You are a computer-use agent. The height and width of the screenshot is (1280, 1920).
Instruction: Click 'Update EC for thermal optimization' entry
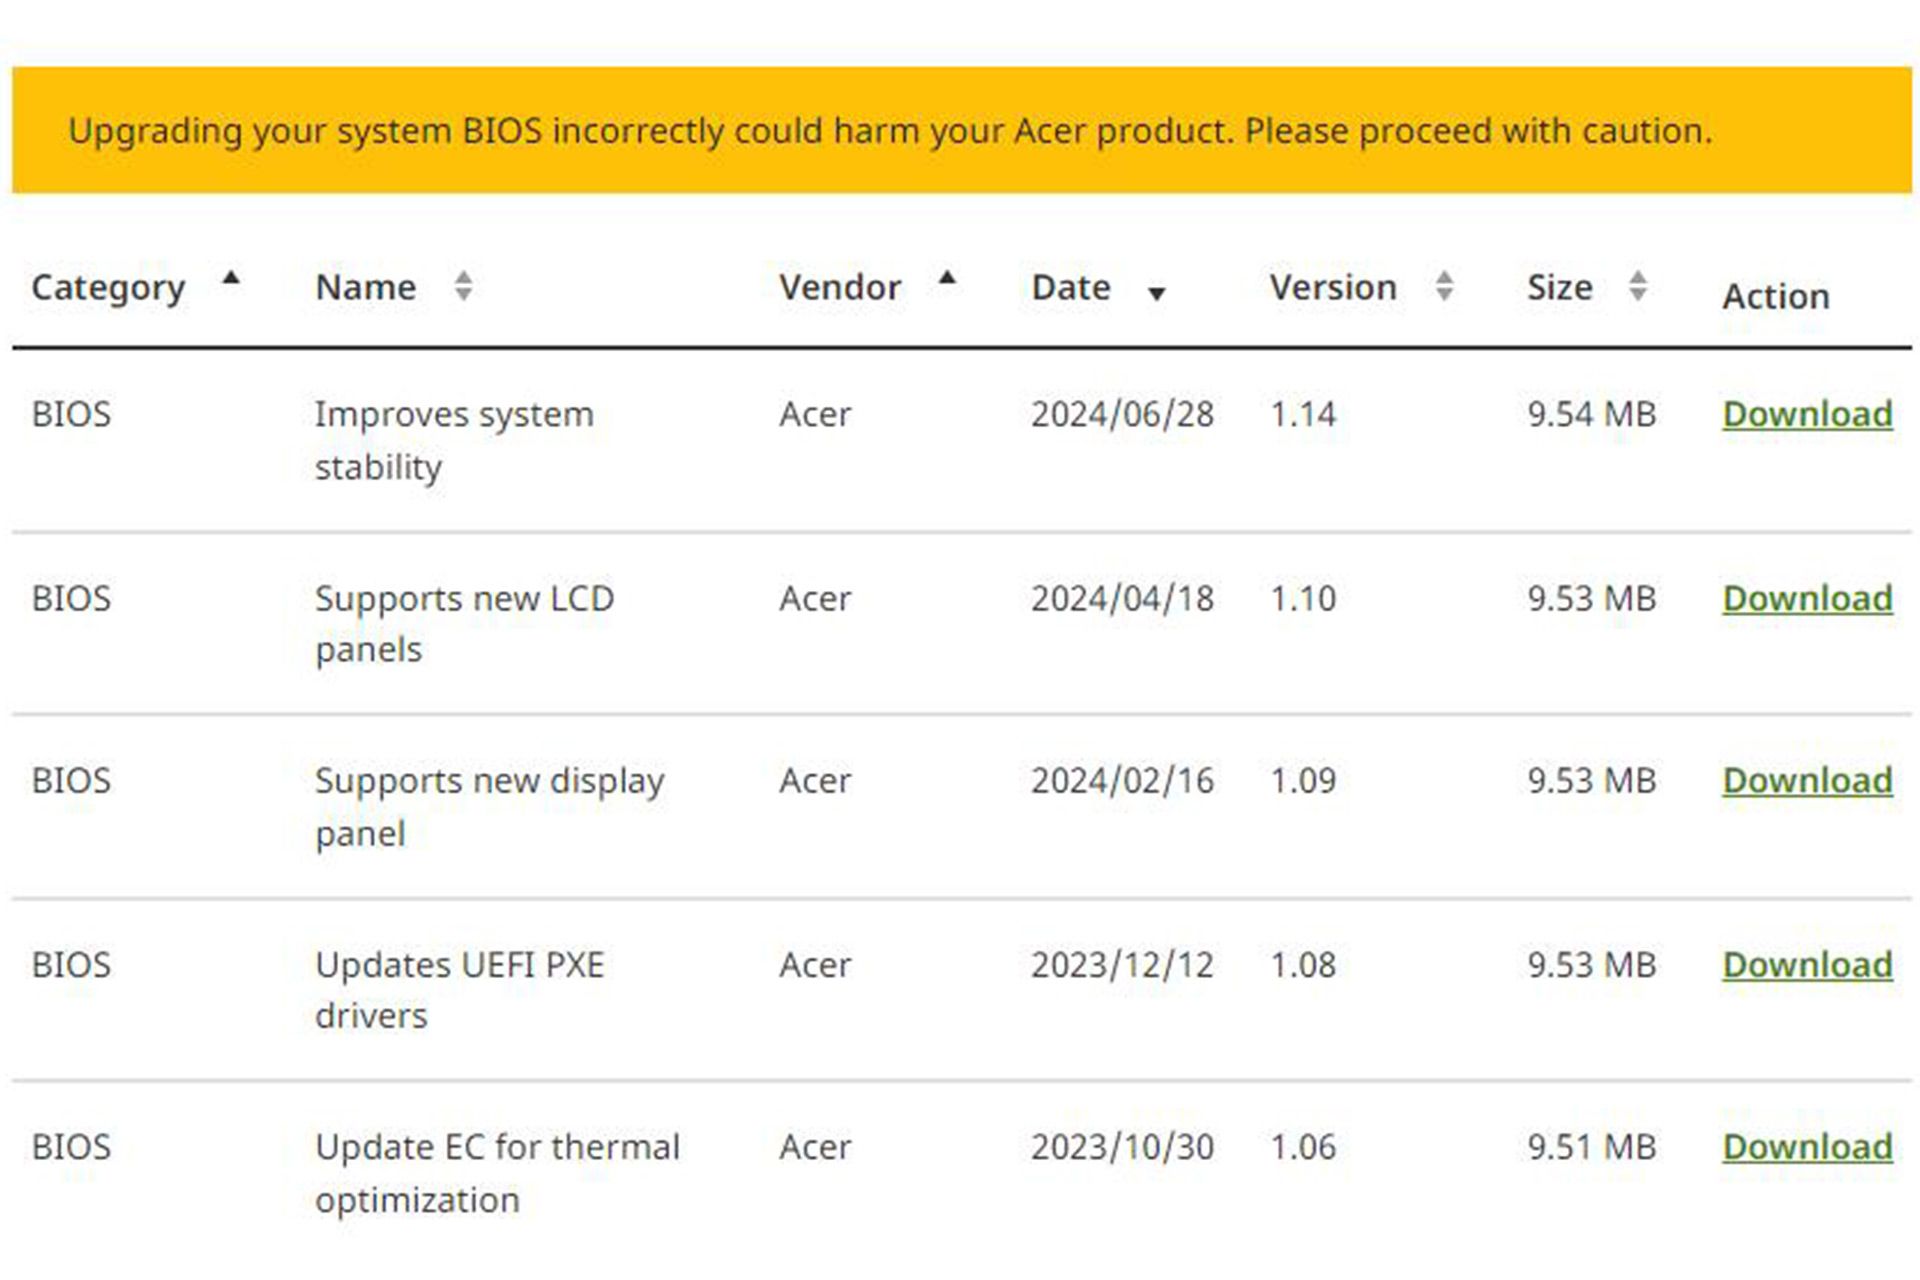tap(497, 1172)
